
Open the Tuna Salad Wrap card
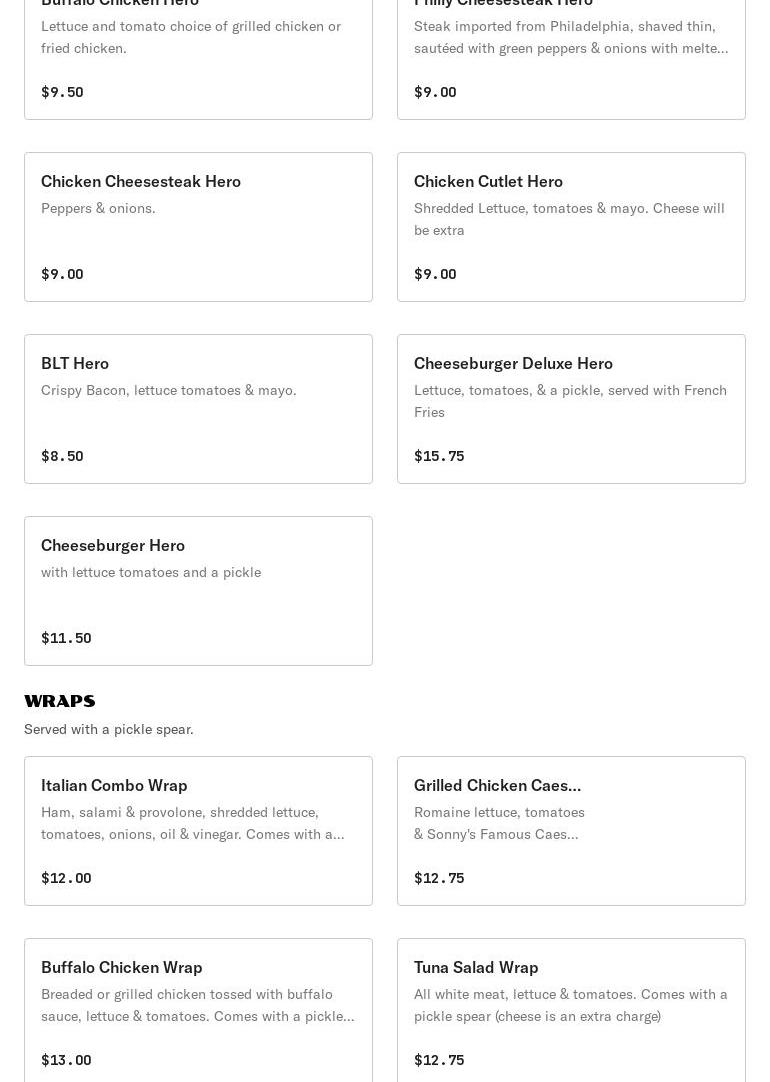coord(571,1010)
